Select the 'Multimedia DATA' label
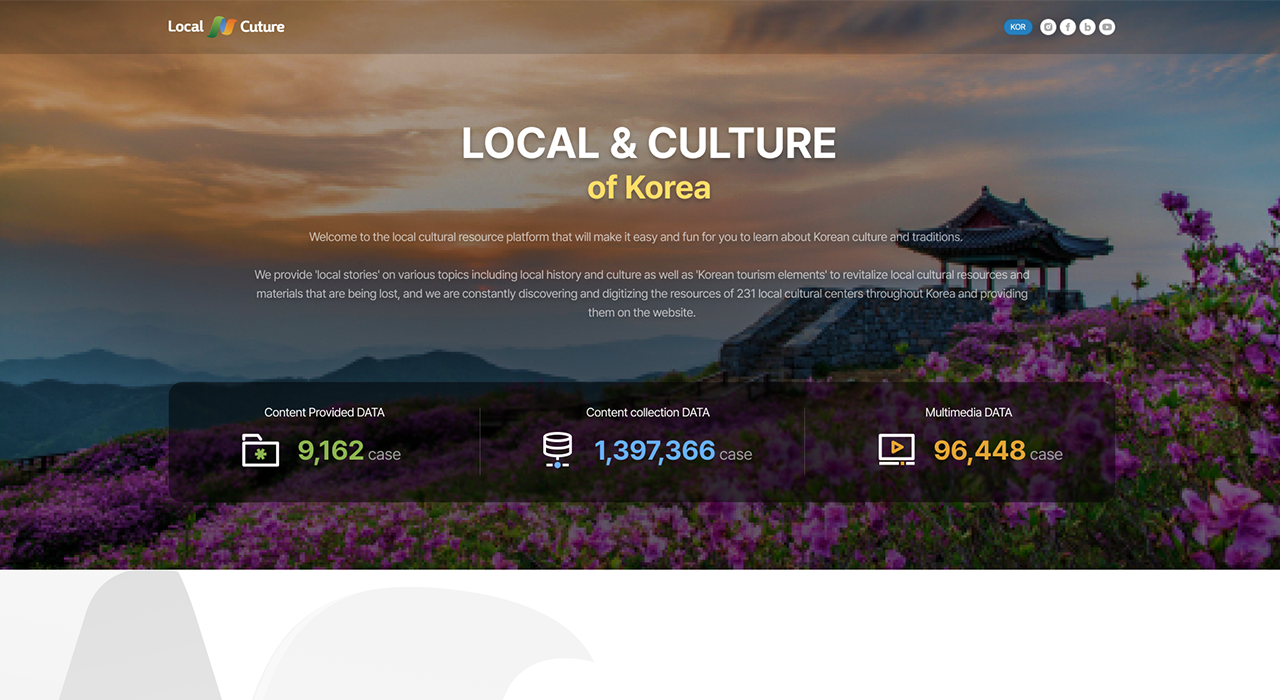 tap(968, 412)
